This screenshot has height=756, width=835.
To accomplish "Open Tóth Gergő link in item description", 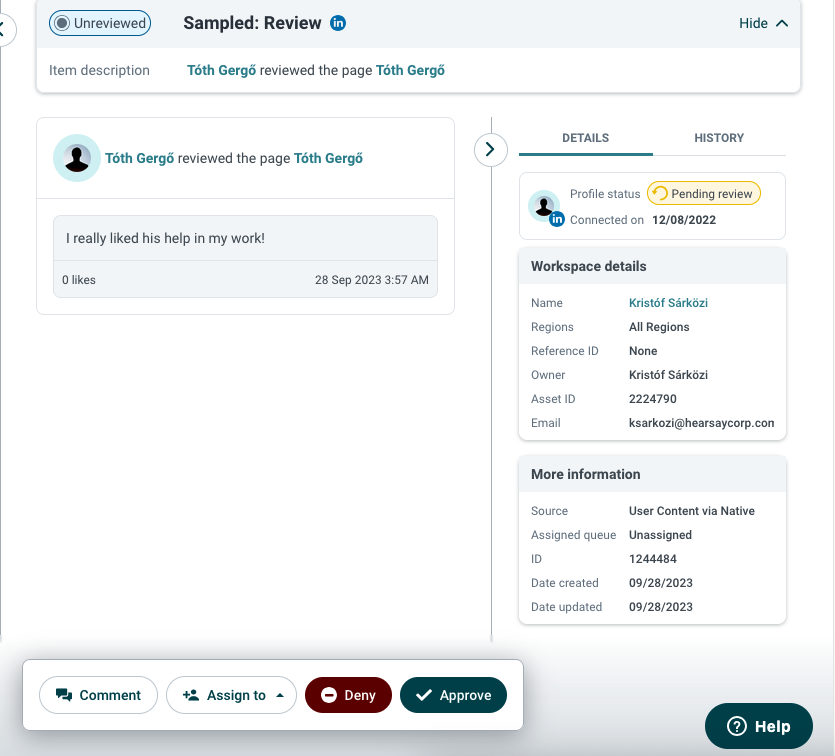I will [222, 70].
